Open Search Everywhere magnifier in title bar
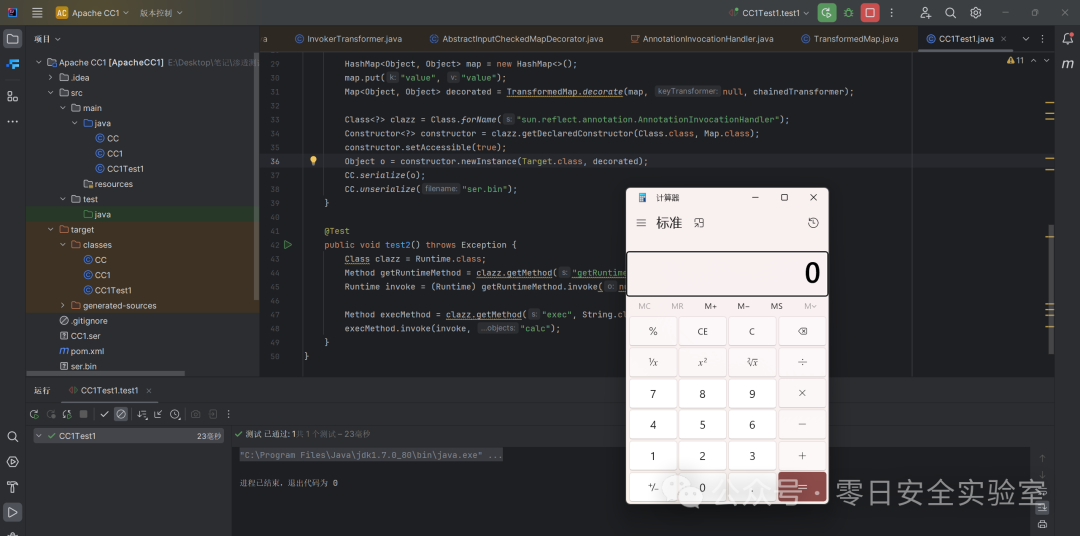The height and width of the screenshot is (536, 1080). (x=951, y=12)
